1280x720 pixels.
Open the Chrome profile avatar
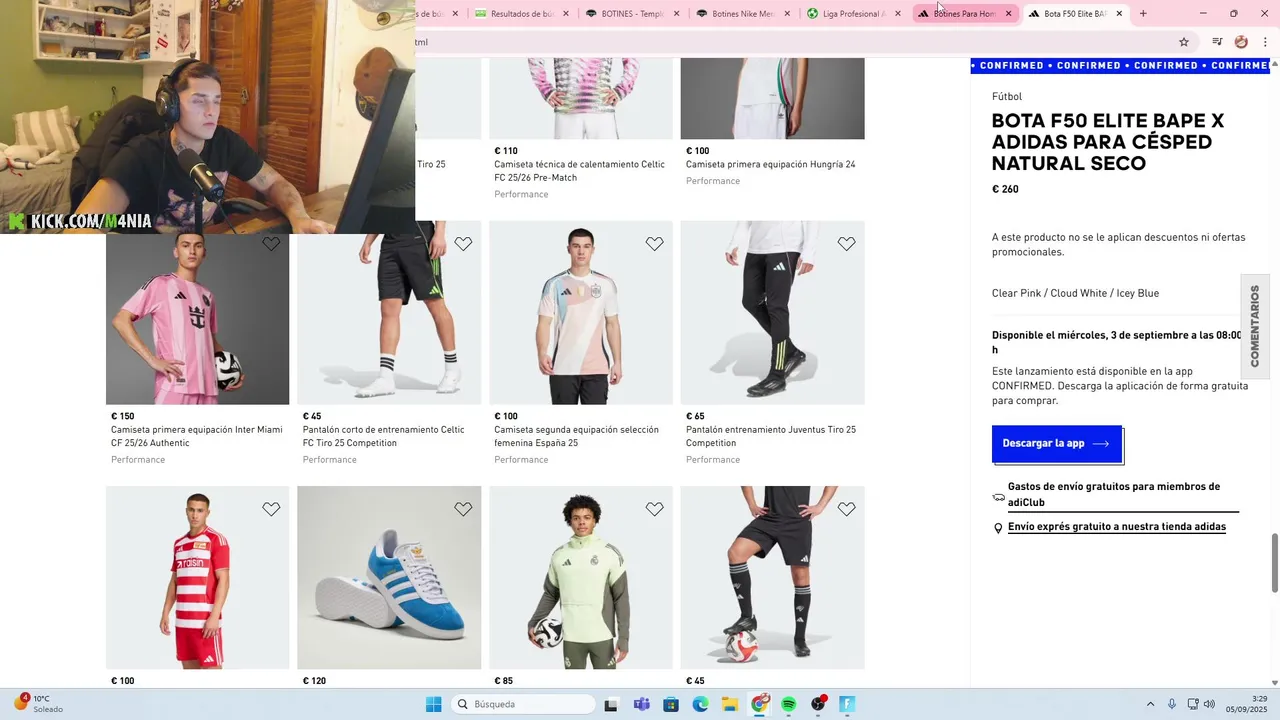(1241, 42)
